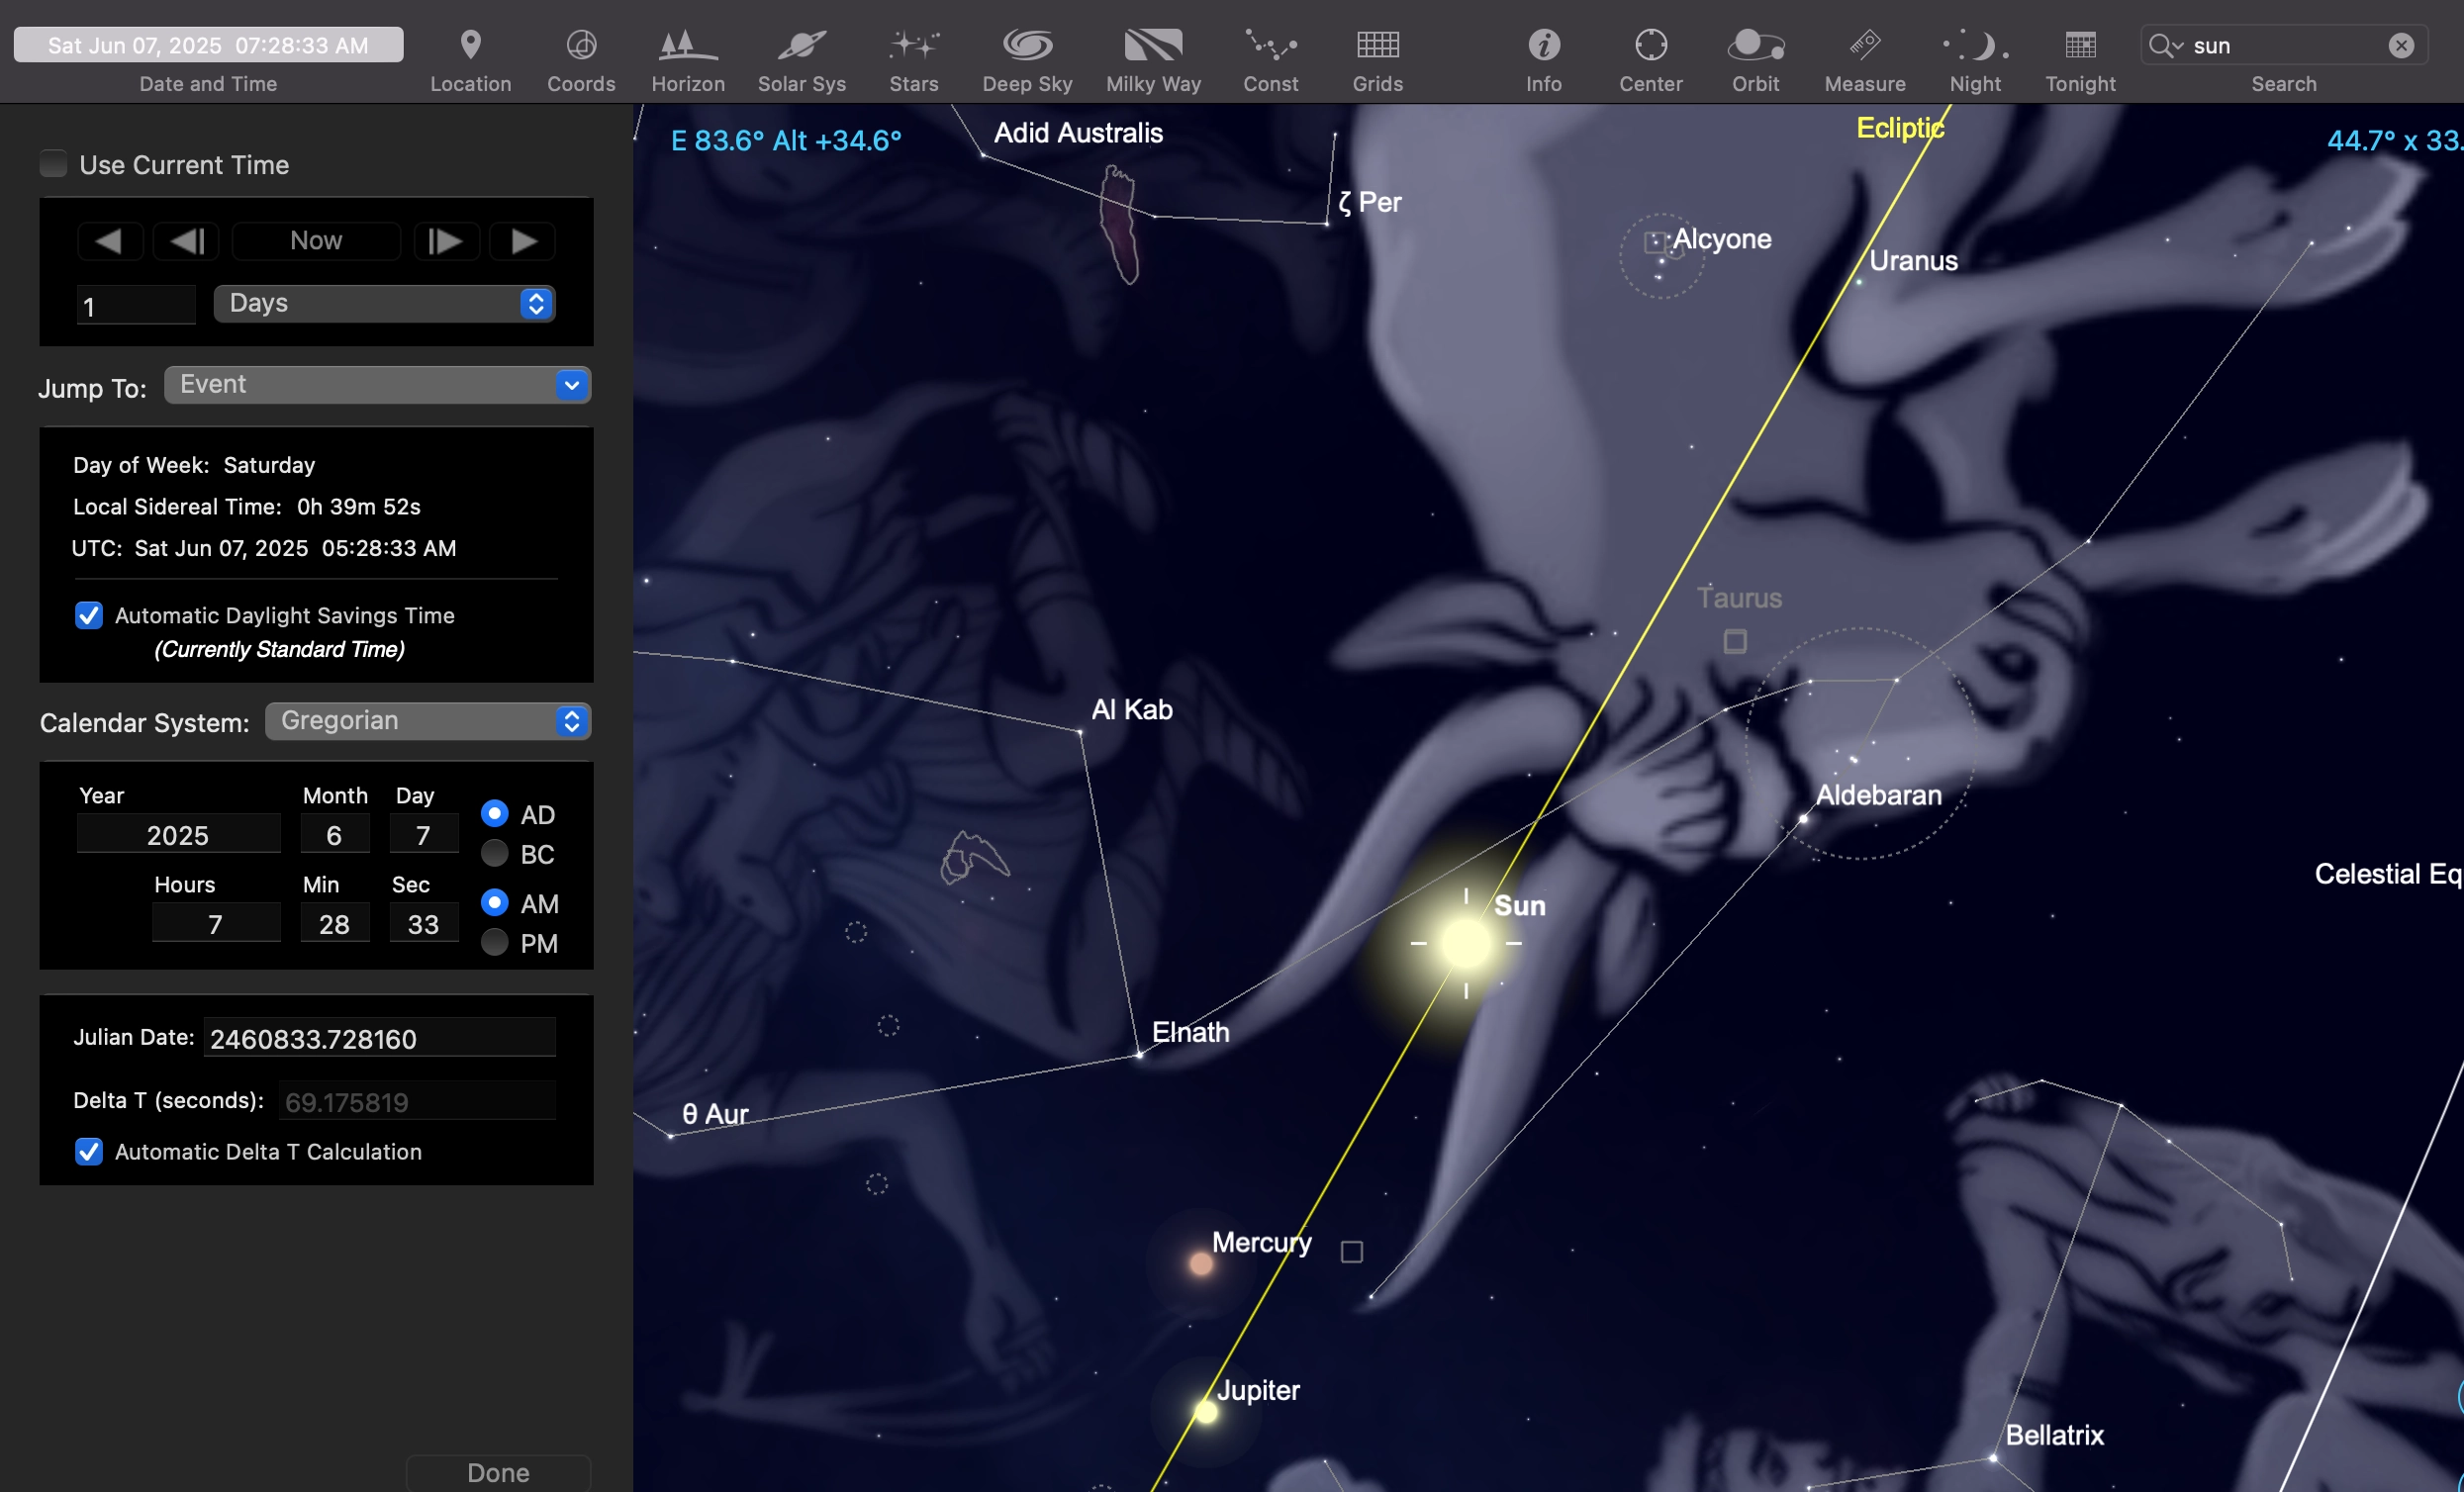Screen dimensions: 2464x1492
Task: Click the Done button
Action: (498, 1472)
